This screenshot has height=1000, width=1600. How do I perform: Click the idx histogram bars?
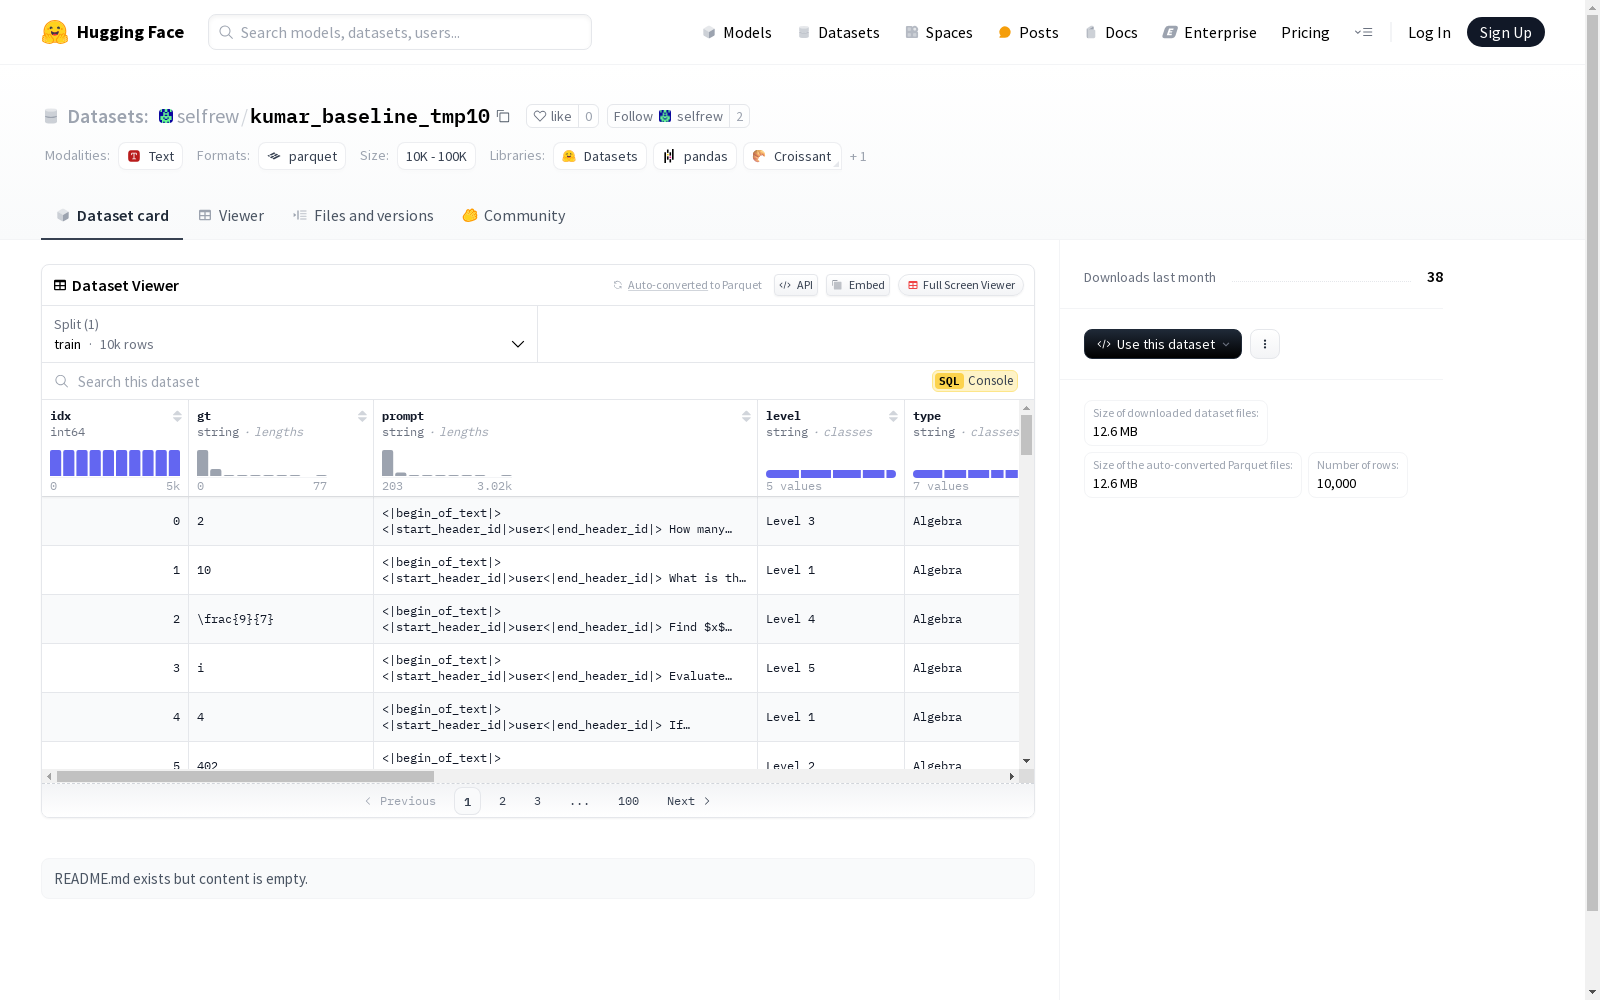coord(115,463)
